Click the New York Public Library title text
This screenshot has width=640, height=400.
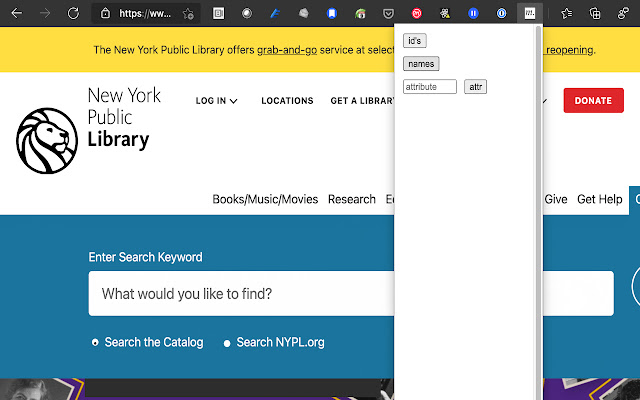pos(124,118)
